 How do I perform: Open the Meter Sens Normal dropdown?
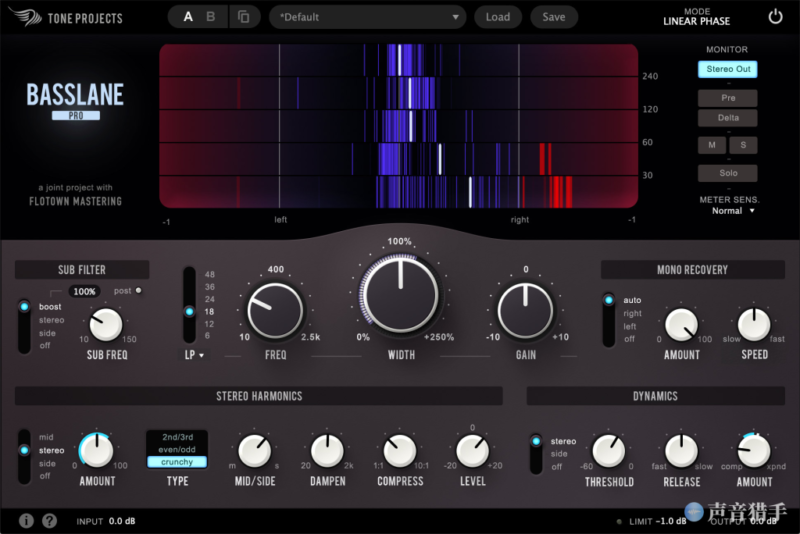tap(733, 211)
